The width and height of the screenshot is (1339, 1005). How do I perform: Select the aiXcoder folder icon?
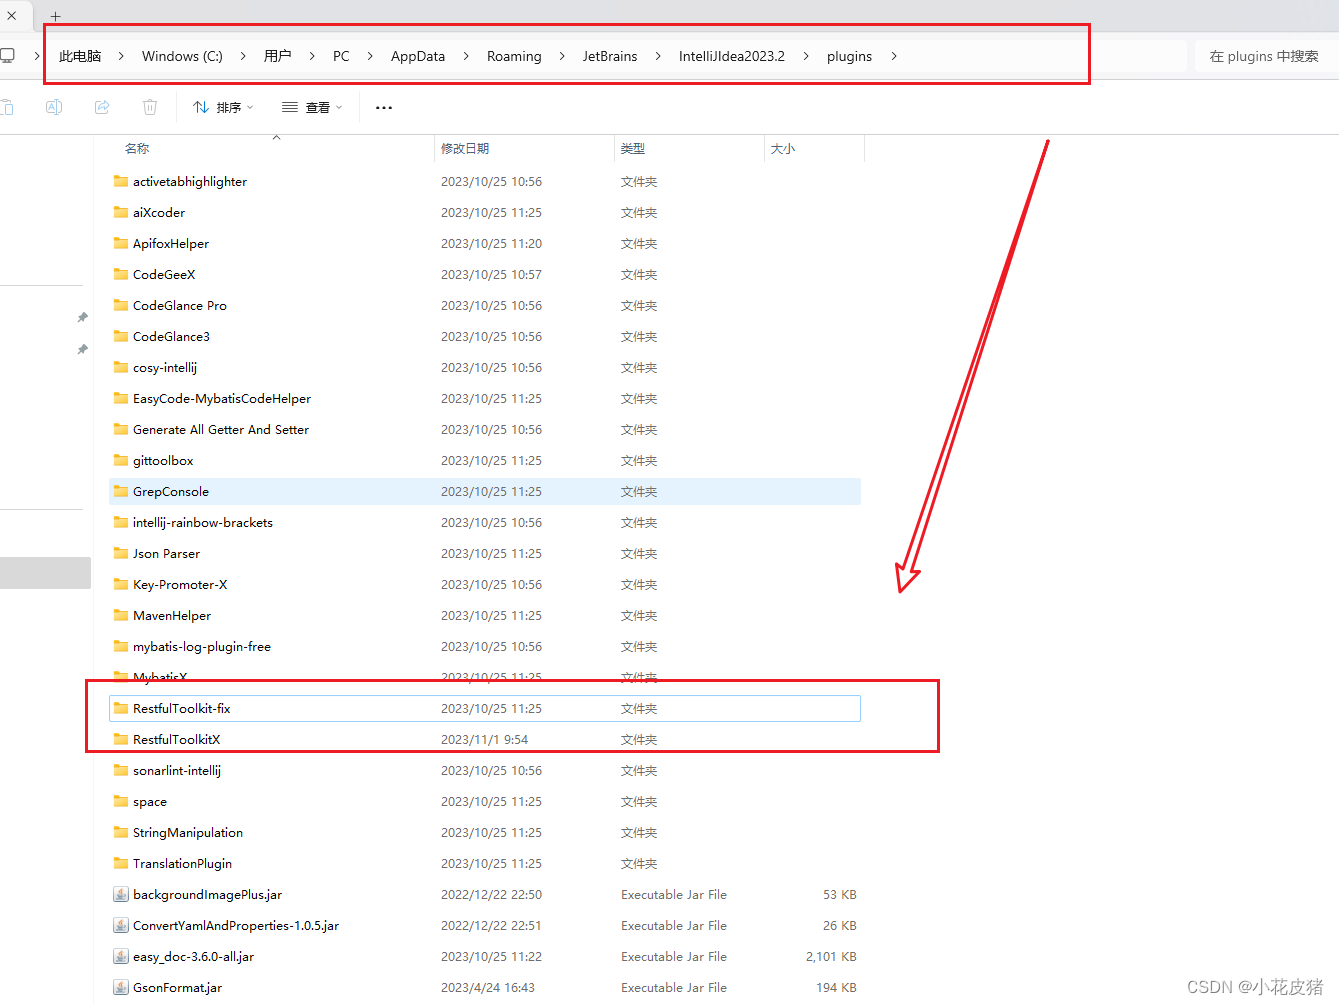(x=121, y=212)
